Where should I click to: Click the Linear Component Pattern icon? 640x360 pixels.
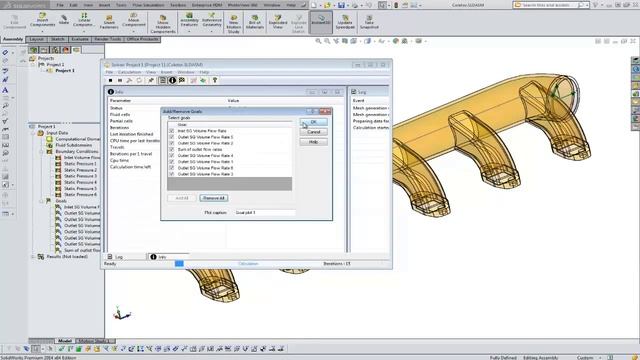pyautogui.click(x=84, y=20)
